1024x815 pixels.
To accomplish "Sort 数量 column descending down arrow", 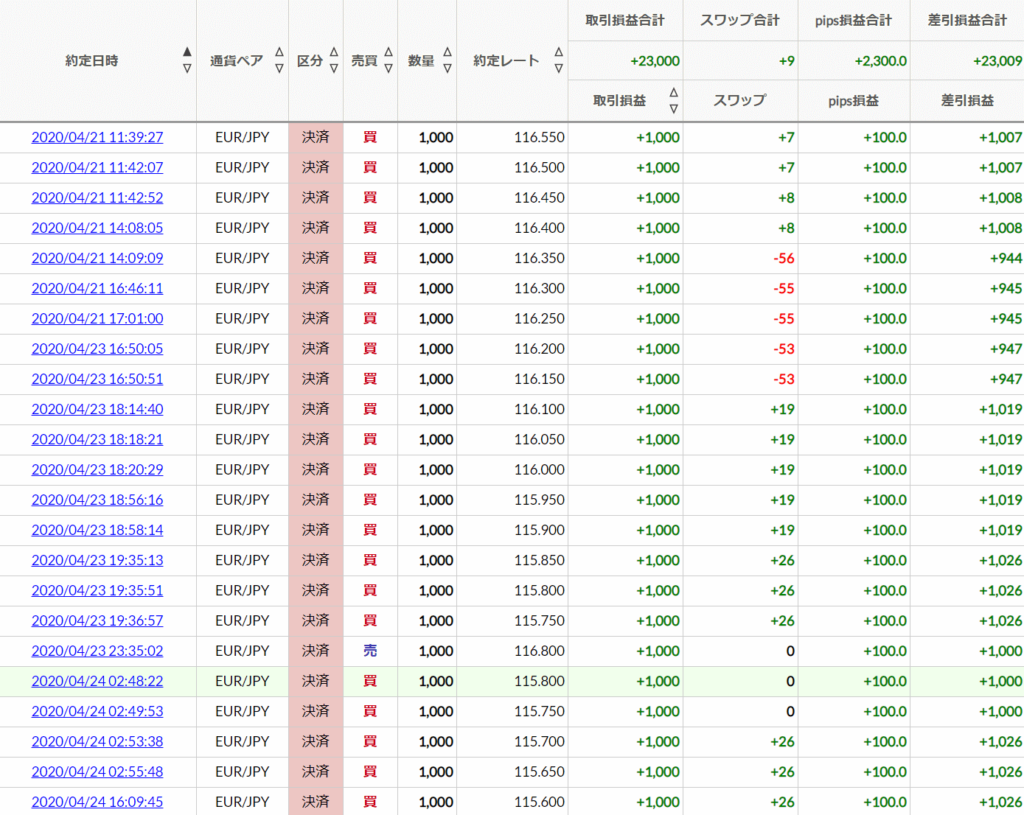I will (x=447, y=68).
